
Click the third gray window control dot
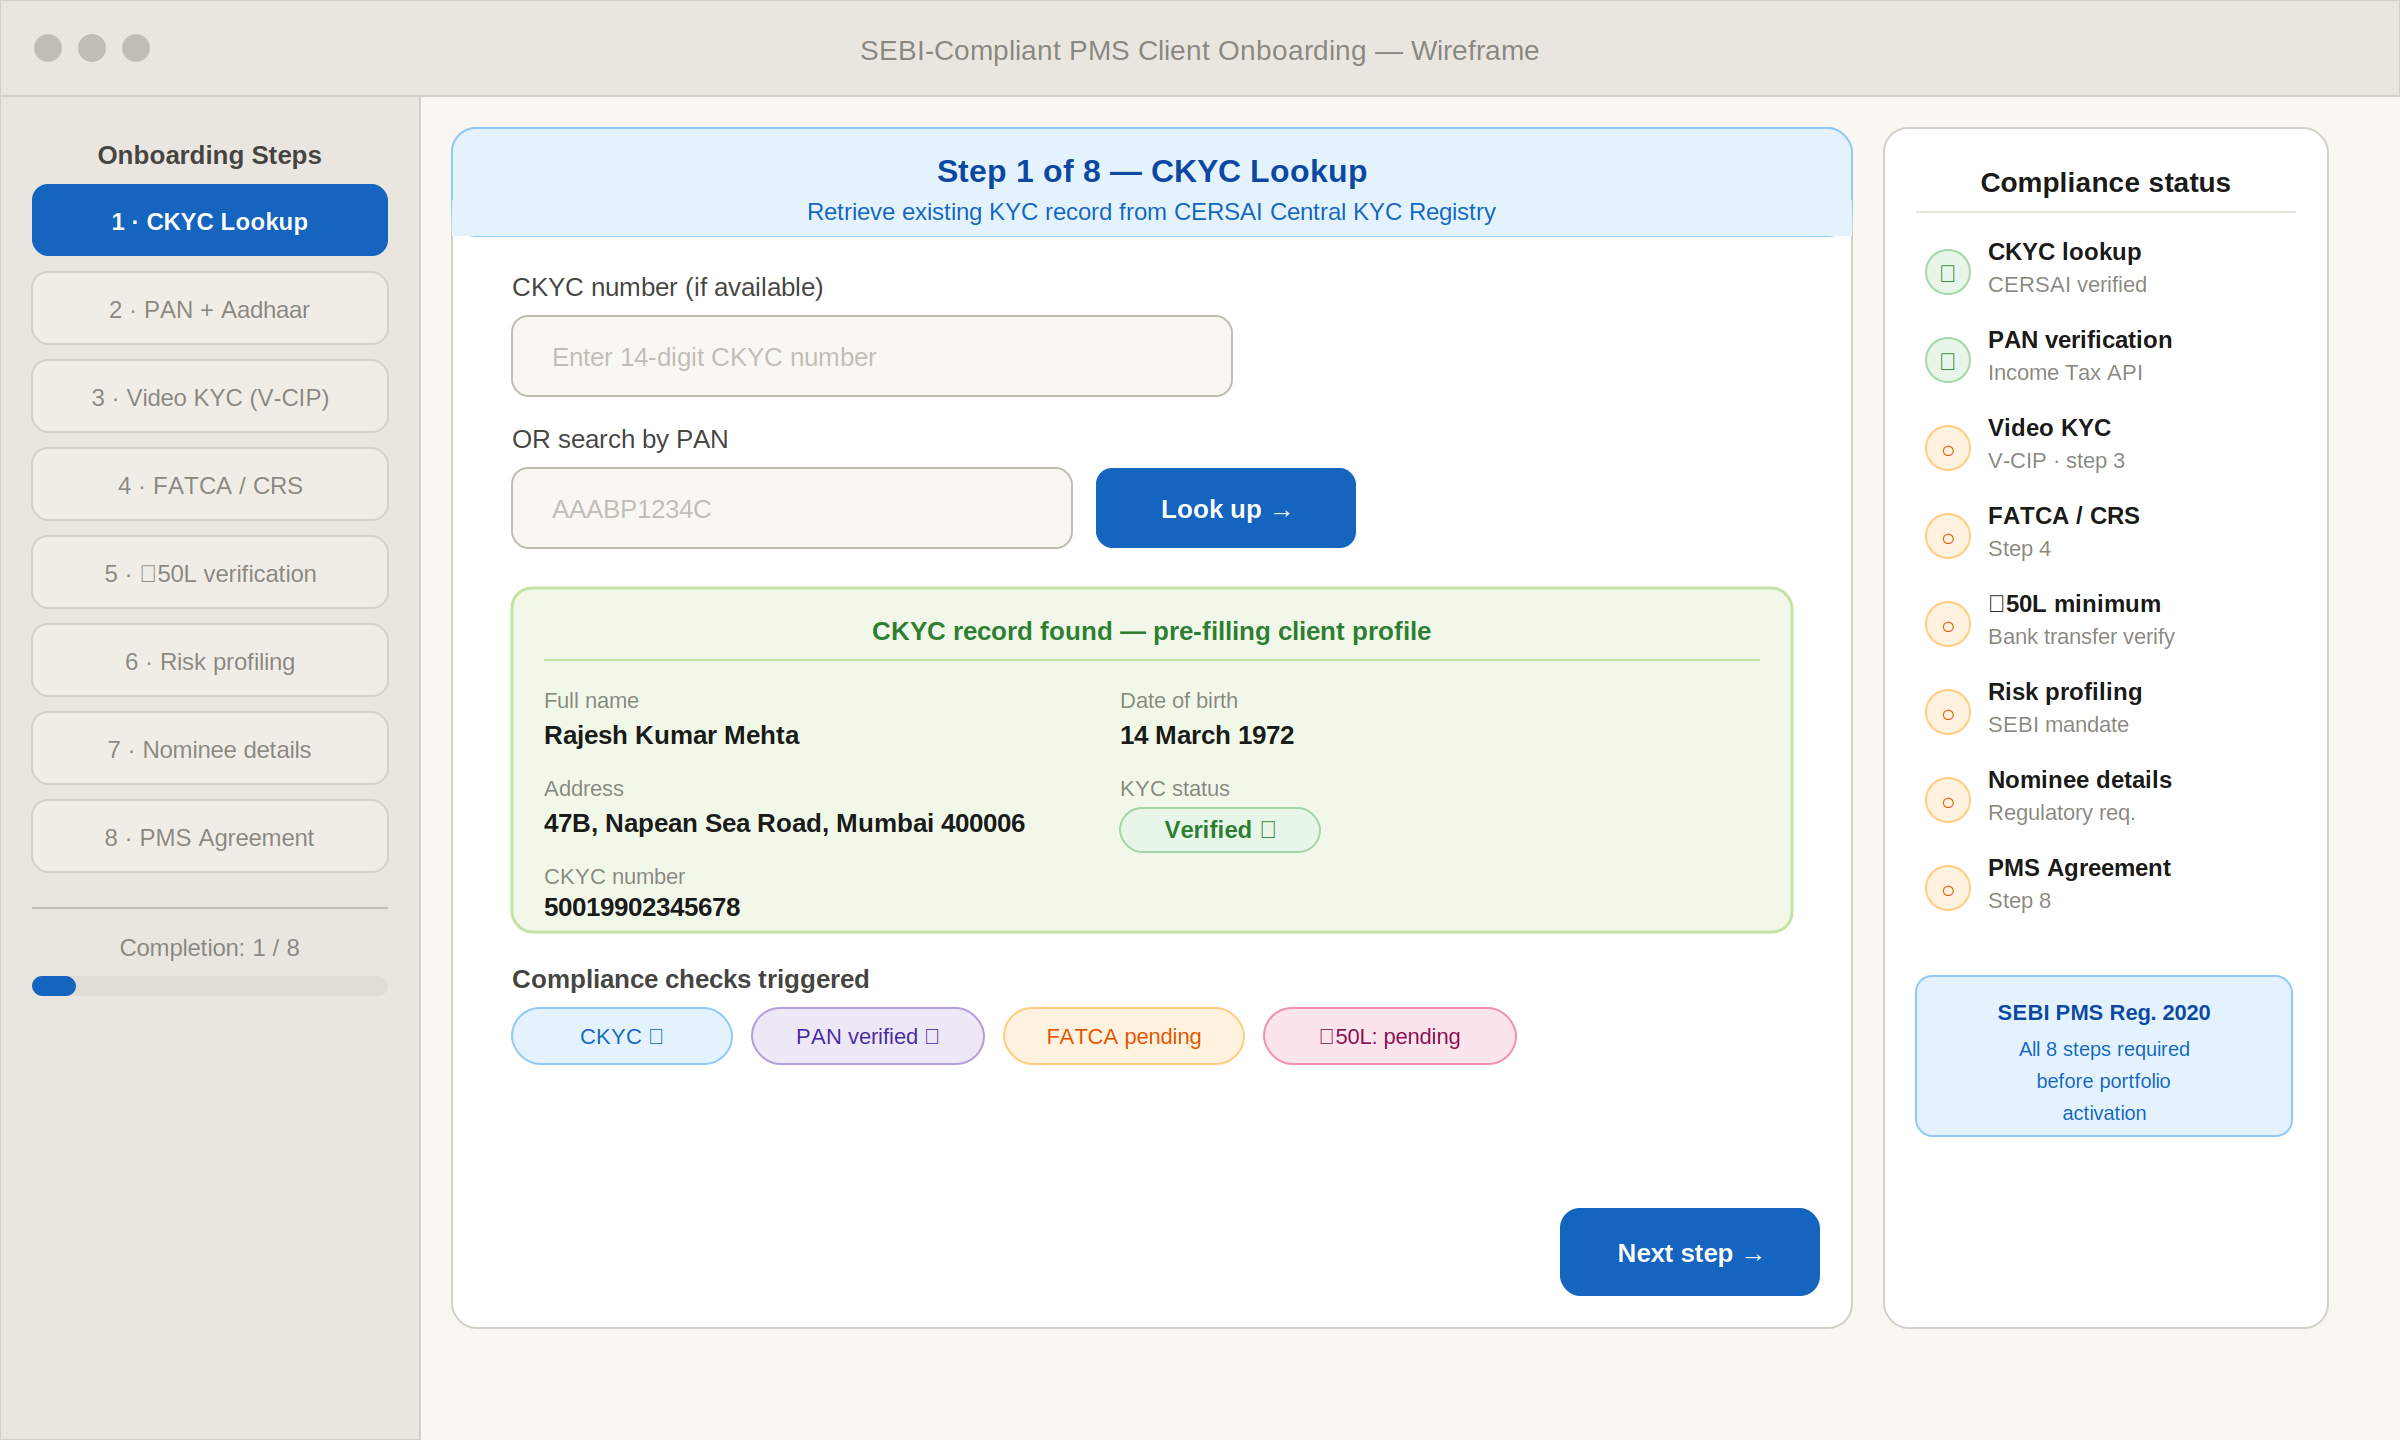coord(136,48)
